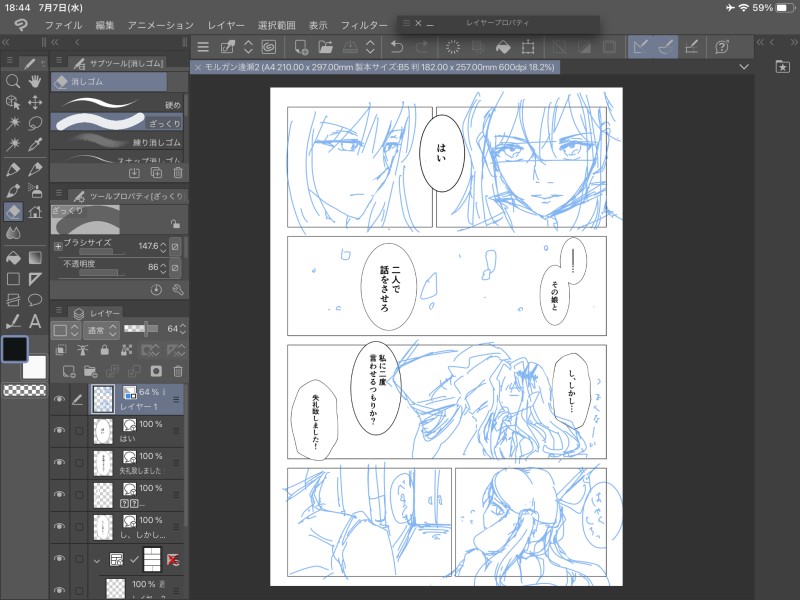The width and height of the screenshot is (800, 600).
Task: Open wrench sub tool detail icon
Action: [x=178, y=290]
